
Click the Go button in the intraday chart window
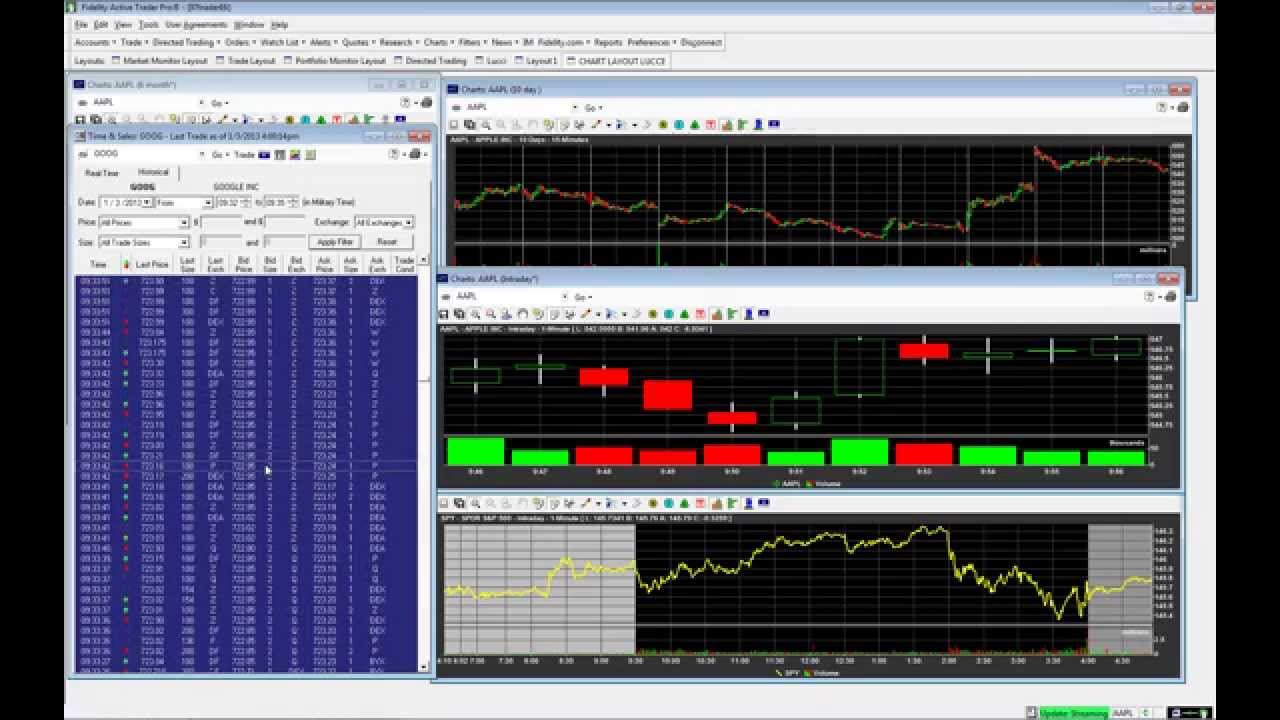coord(580,297)
